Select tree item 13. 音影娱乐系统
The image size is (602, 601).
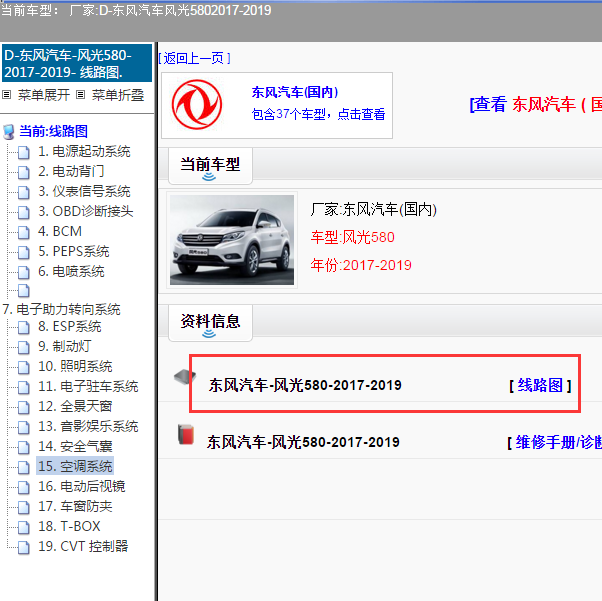88,427
